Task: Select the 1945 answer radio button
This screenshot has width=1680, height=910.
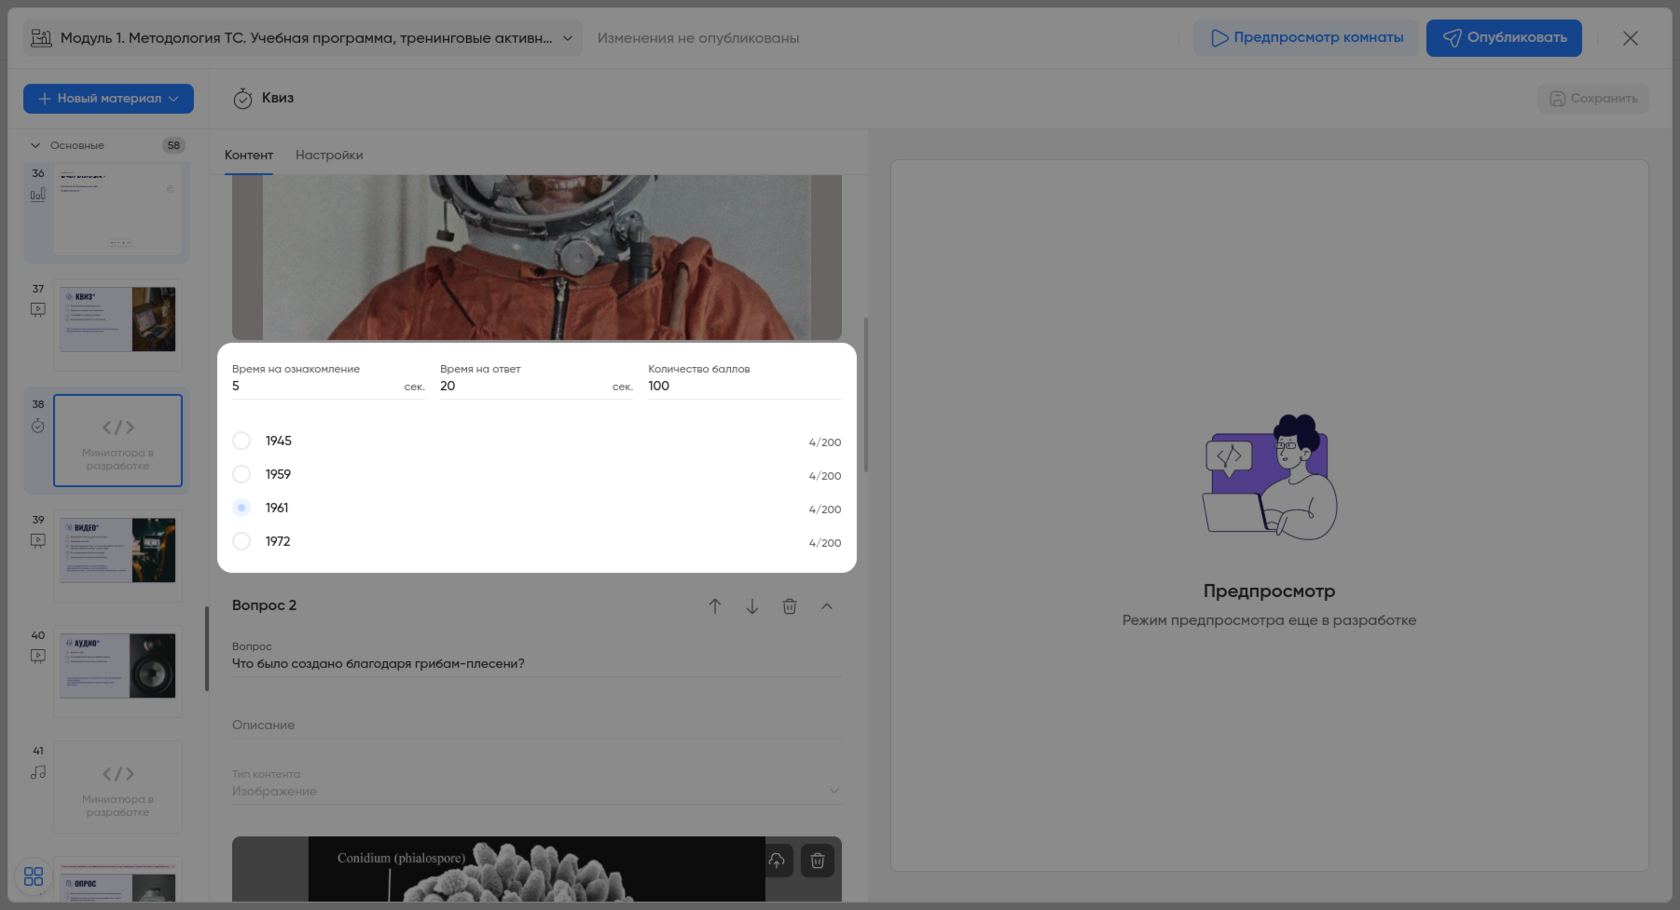Action: click(242, 441)
